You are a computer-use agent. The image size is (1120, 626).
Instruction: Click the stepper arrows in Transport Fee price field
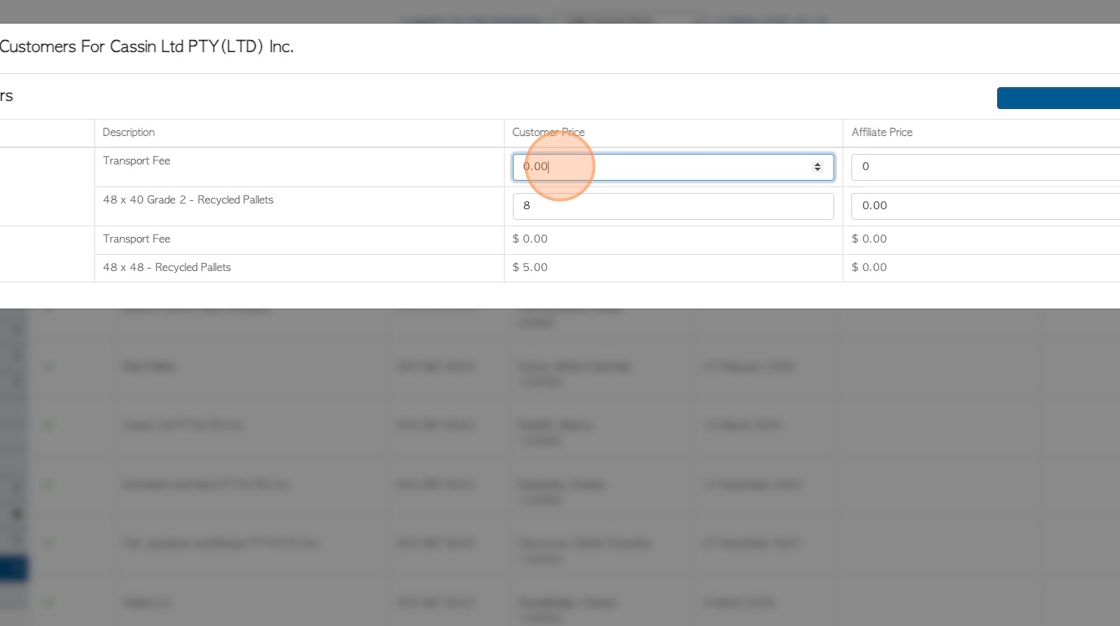817,167
